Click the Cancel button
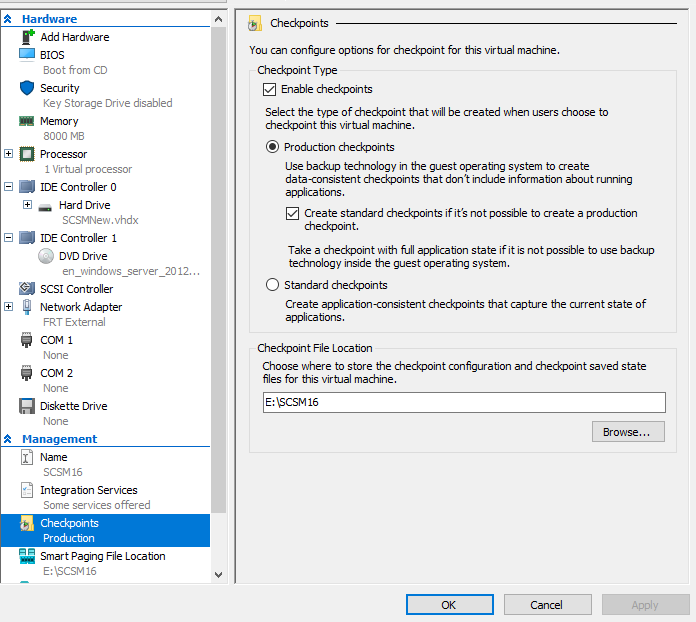 click(547, 605)
